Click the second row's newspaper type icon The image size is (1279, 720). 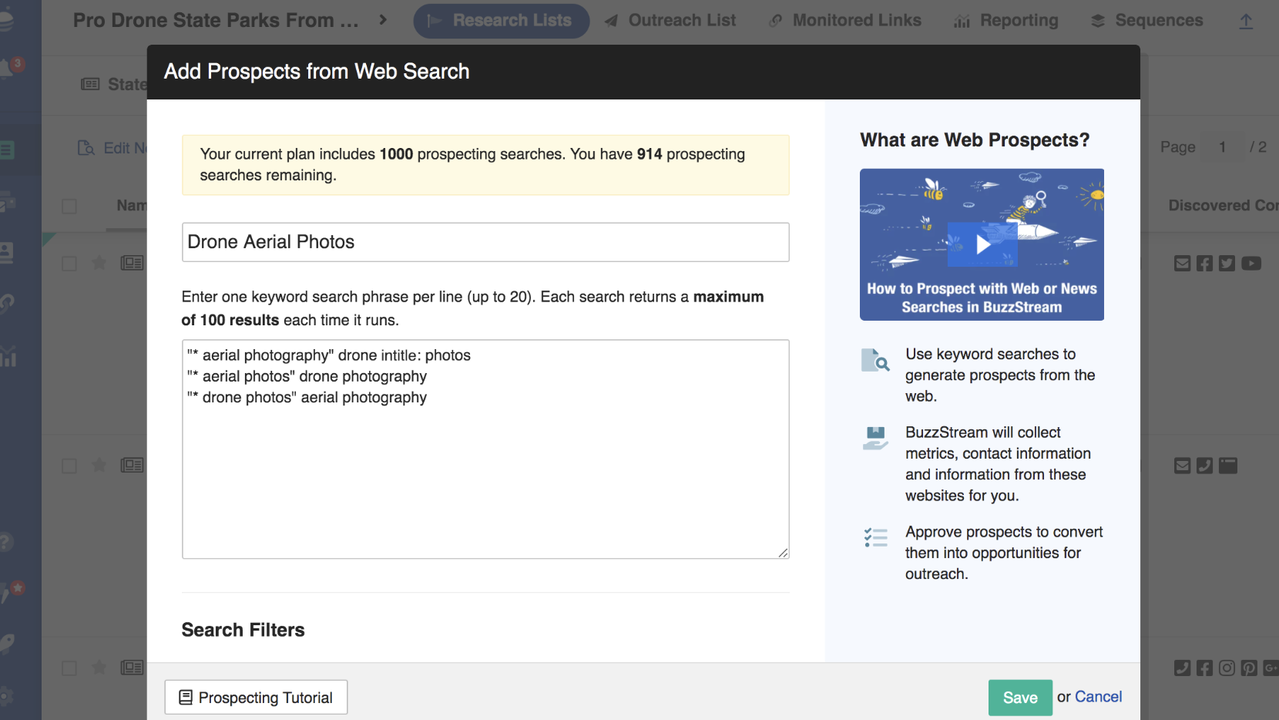pyautogui.click(x=132, y=466)
